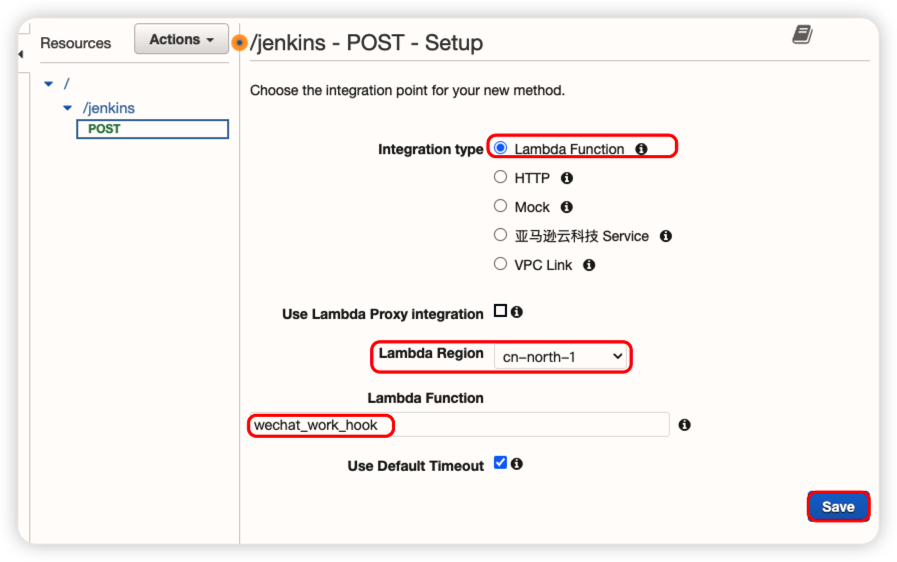Uncheck the Use Default Timeout checkbox
This screenshot has width=897, height=562.
tap(501, 463)
